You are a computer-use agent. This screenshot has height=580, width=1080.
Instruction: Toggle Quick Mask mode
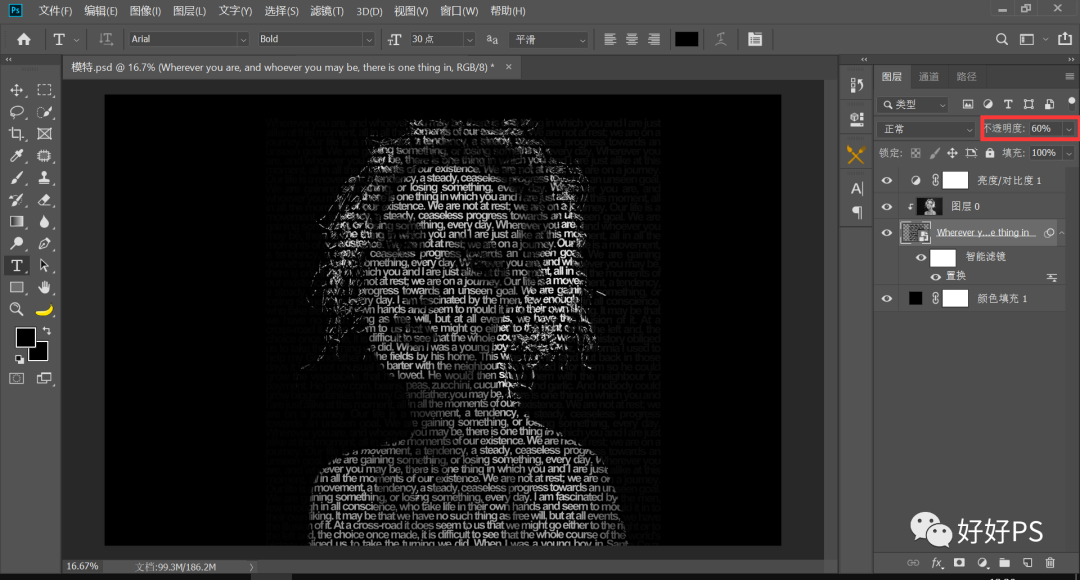point(17,378)
